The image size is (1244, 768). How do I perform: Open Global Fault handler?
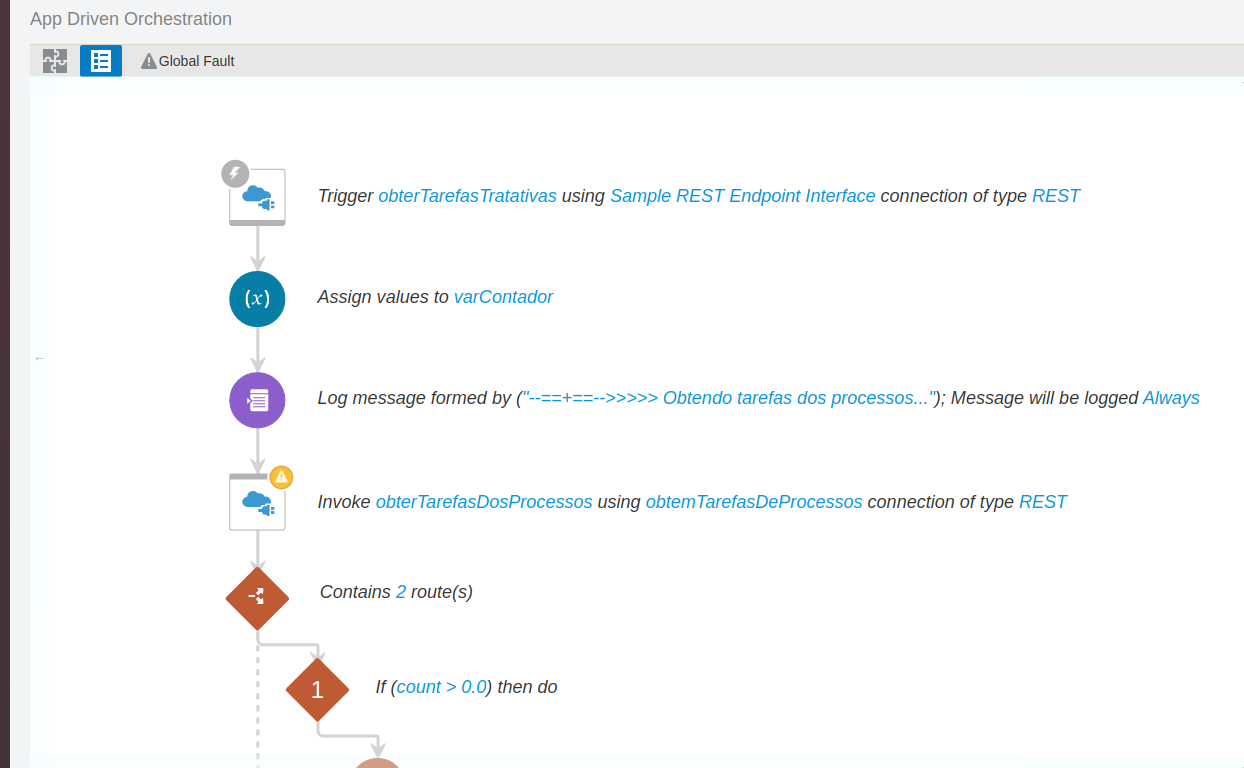188,61
